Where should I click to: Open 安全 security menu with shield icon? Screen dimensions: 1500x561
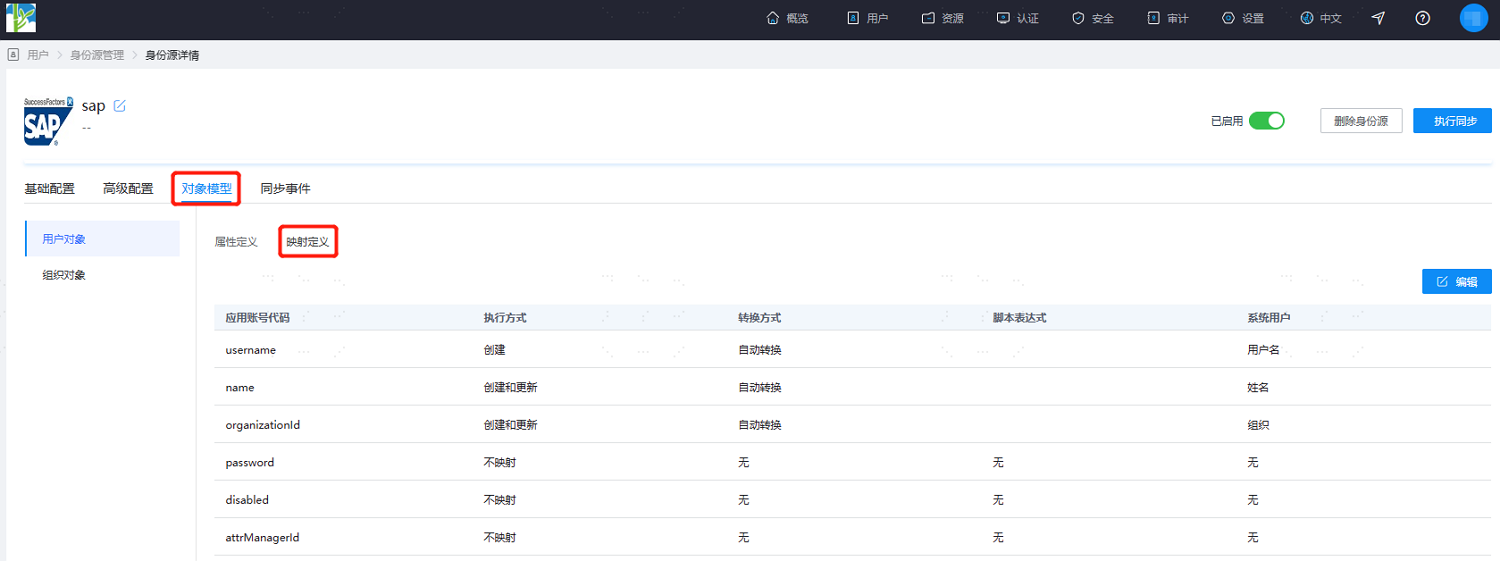[x=1092, y=18]
